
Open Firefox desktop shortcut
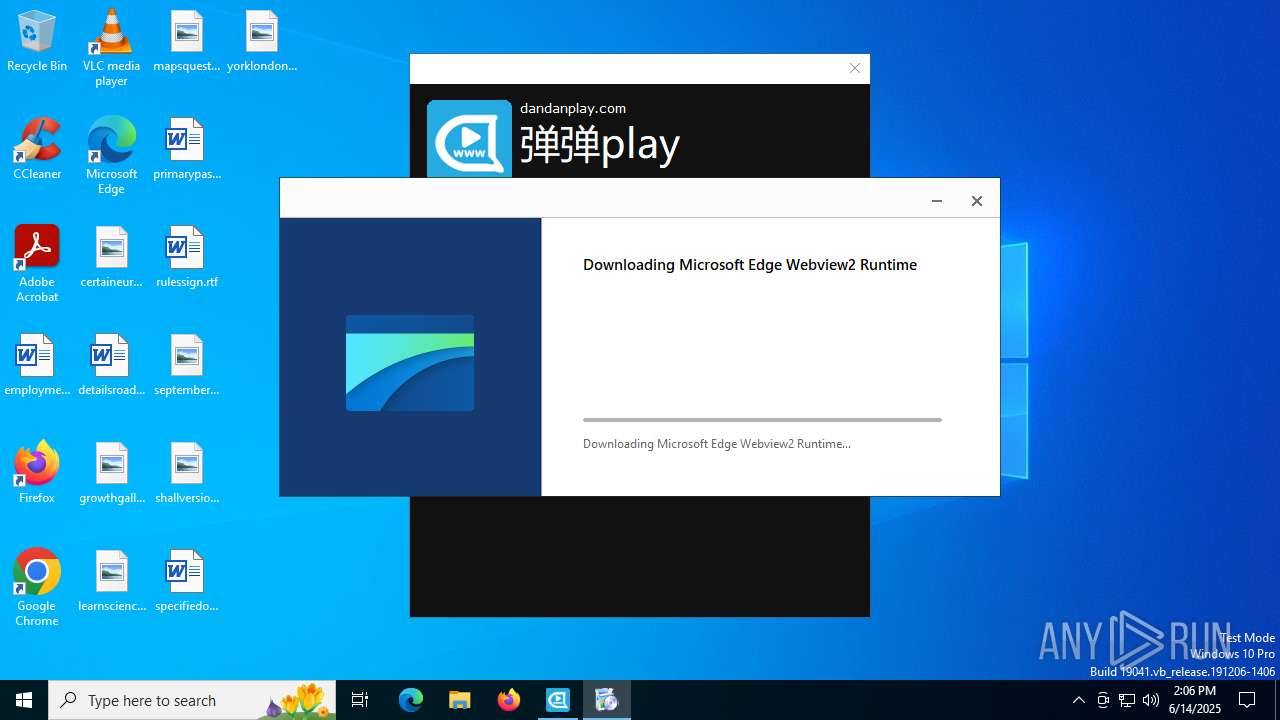click(x=37, y=473)
